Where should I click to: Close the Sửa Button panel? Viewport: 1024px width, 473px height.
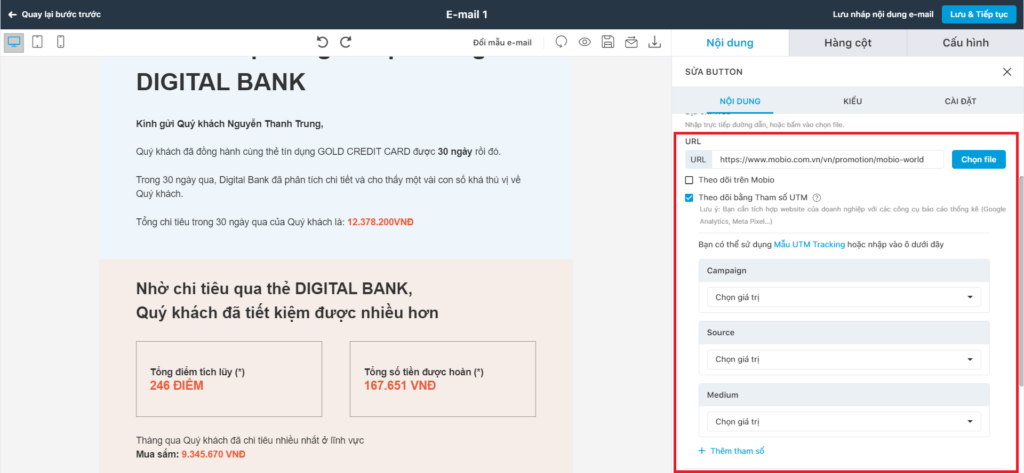pos(1006,72)
